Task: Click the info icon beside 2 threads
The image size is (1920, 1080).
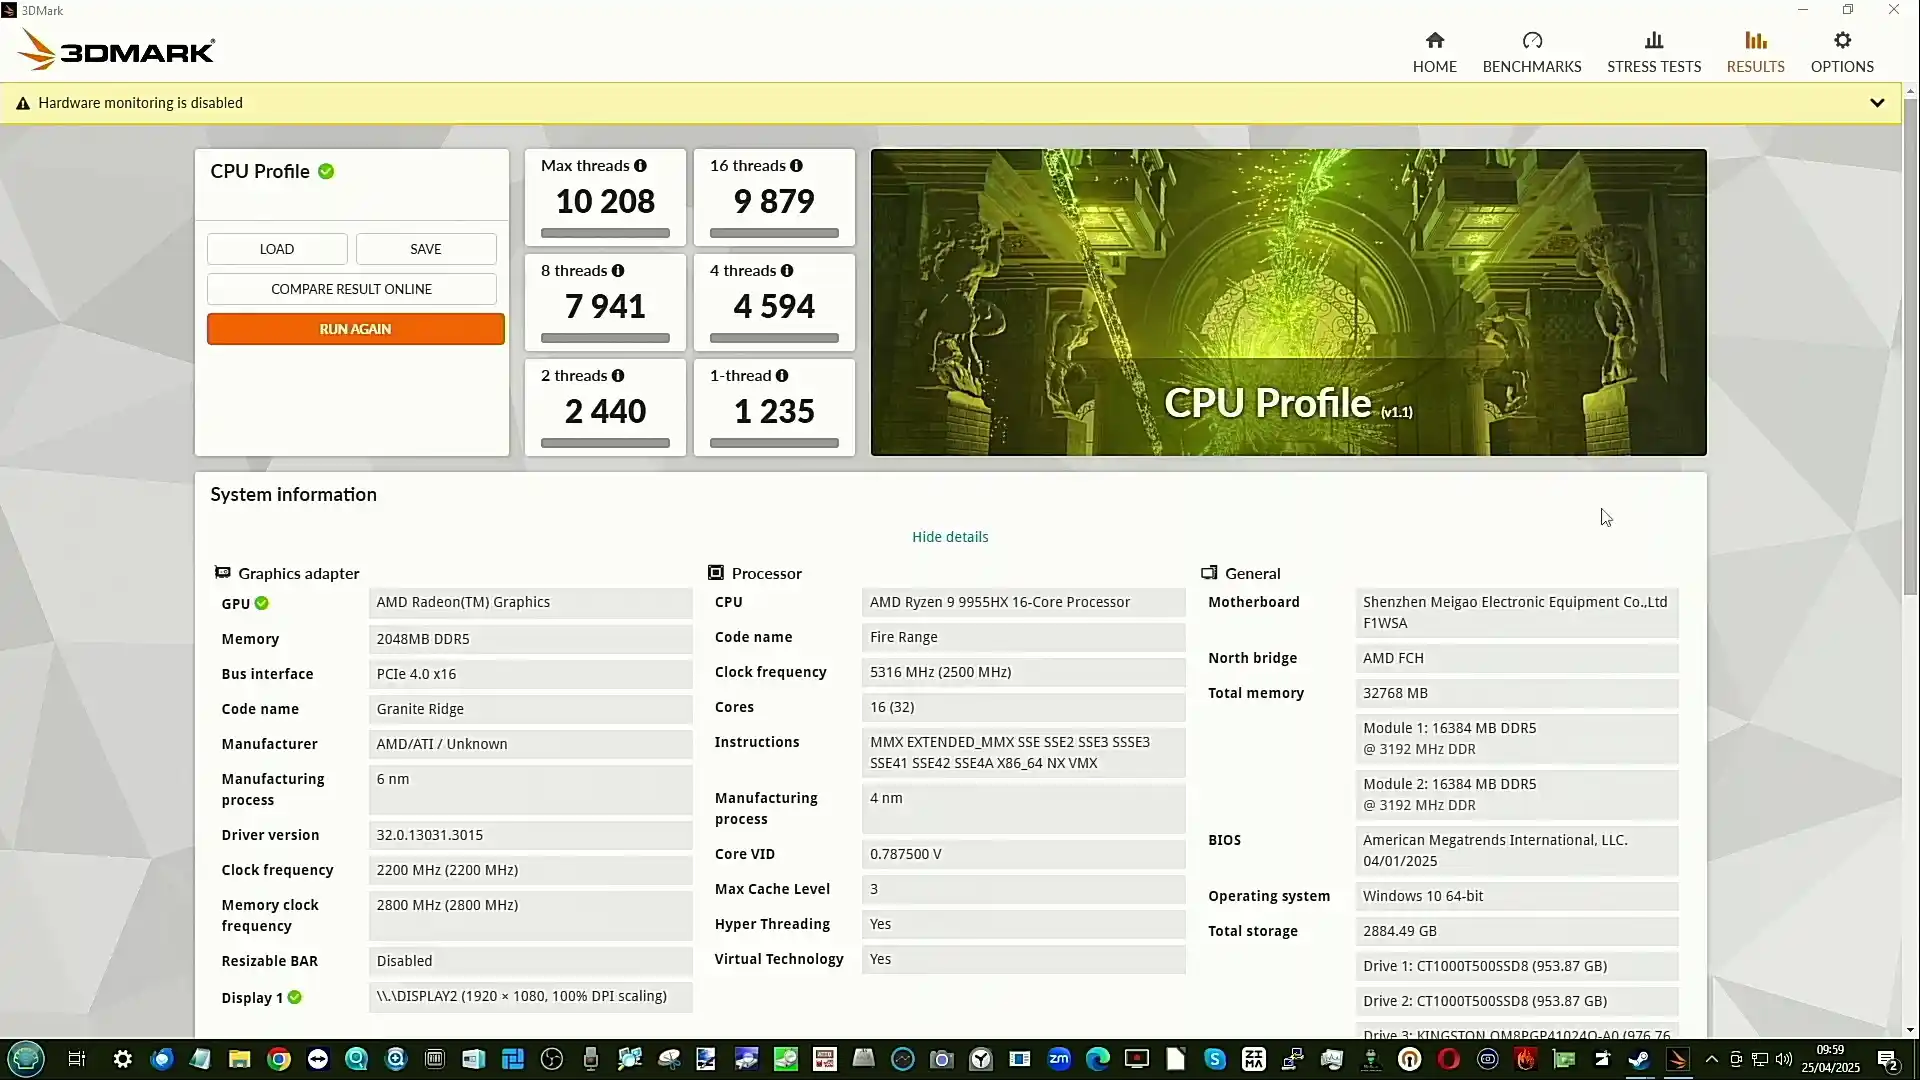Action: click(x=618, y=376)
